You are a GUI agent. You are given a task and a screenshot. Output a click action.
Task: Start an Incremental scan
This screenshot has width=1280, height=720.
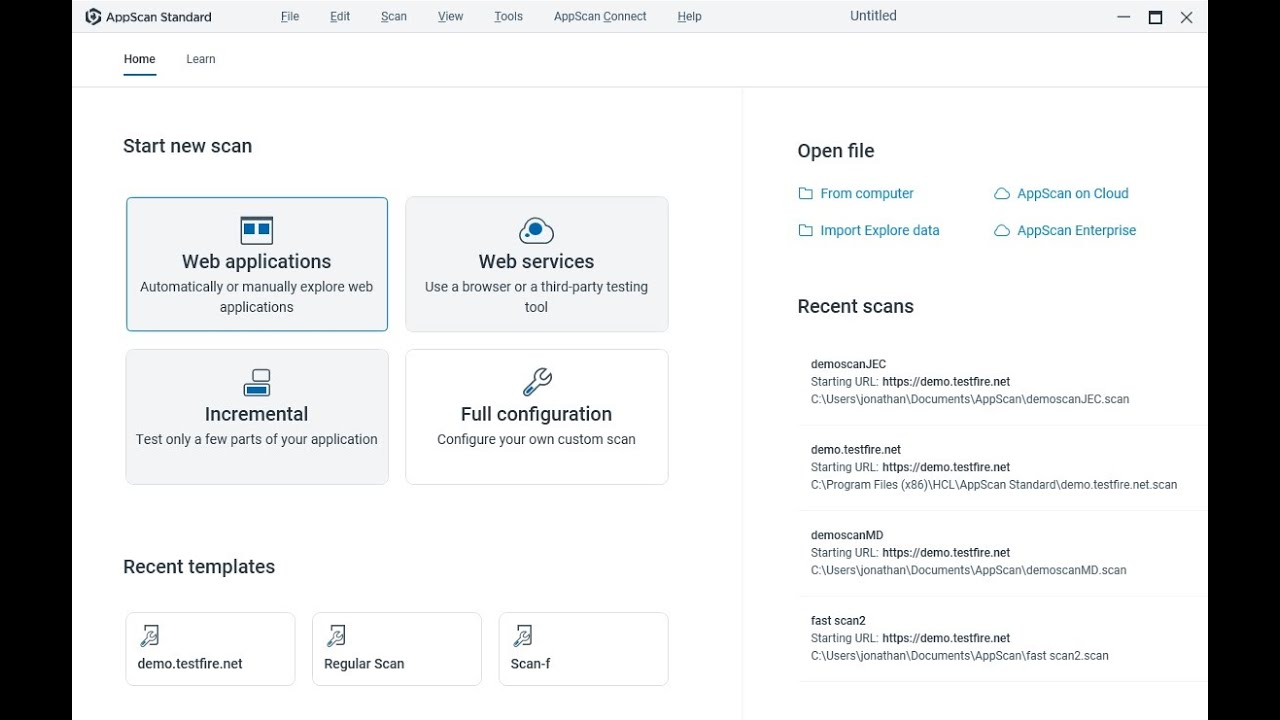coord(257,417)
